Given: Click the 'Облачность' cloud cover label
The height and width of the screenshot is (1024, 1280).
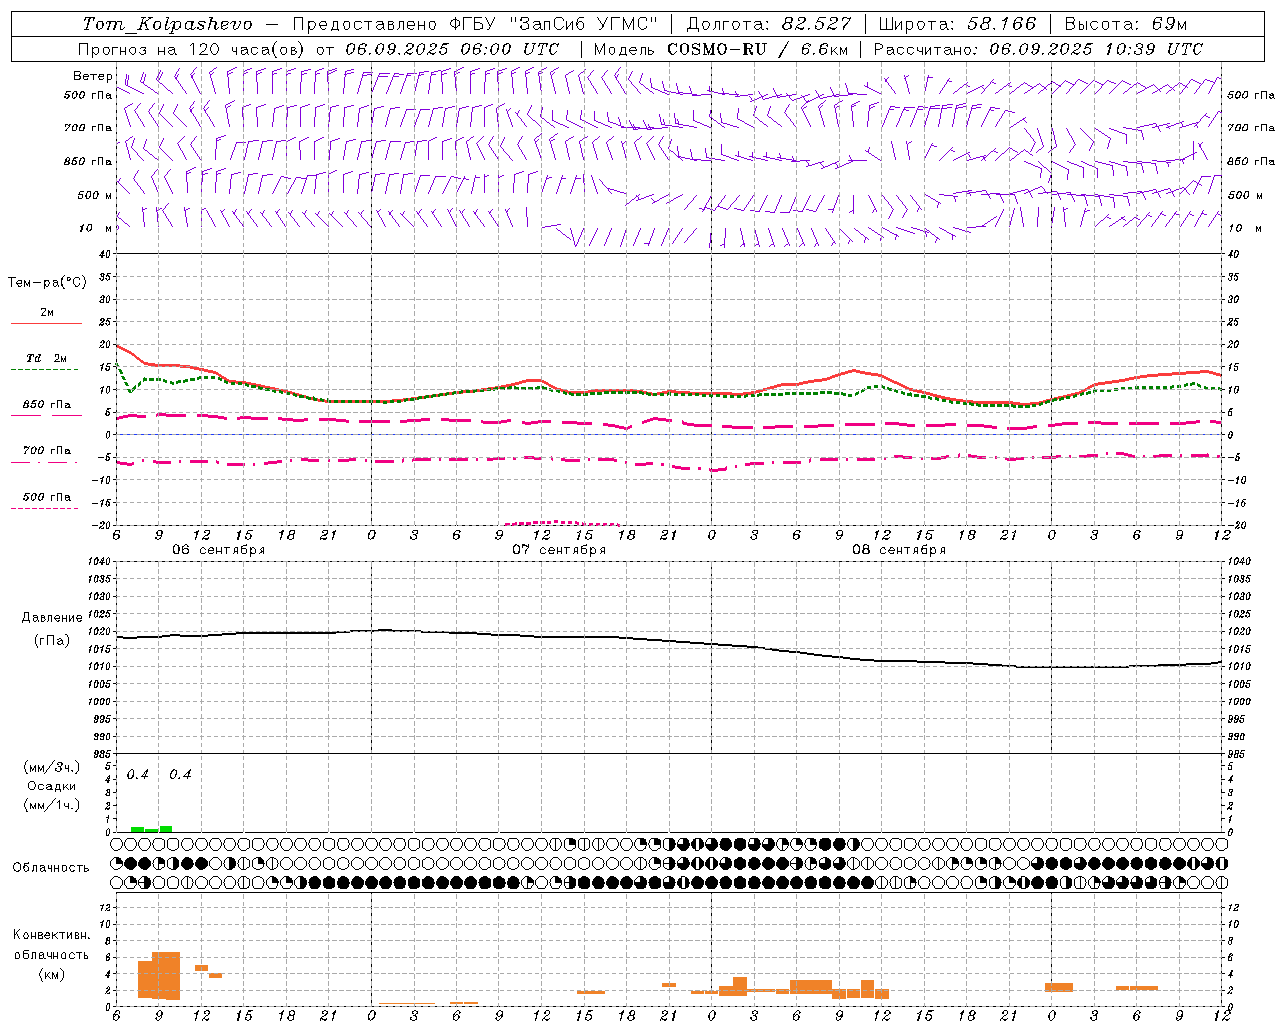Looking at the screenshot, I should pos(51,868).
